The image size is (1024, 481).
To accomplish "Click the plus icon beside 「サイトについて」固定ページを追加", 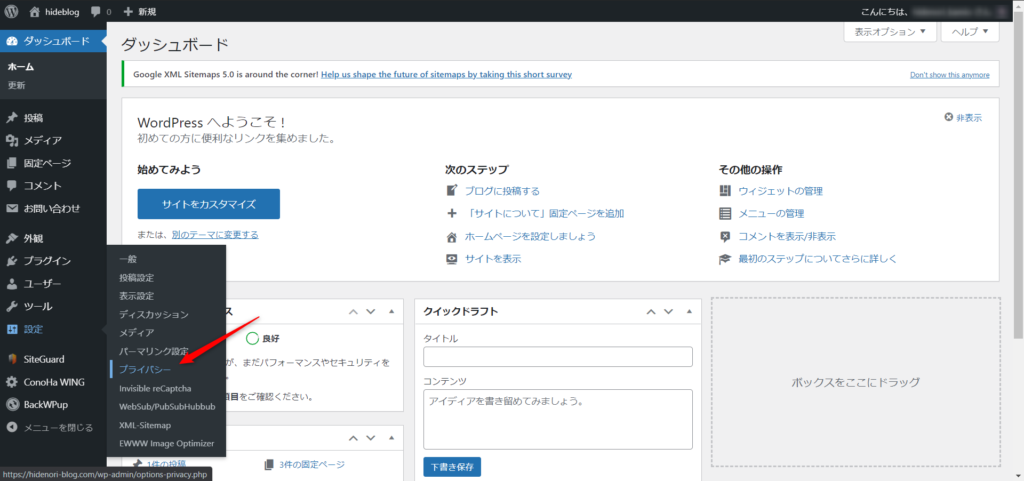I will click(451, 213).
